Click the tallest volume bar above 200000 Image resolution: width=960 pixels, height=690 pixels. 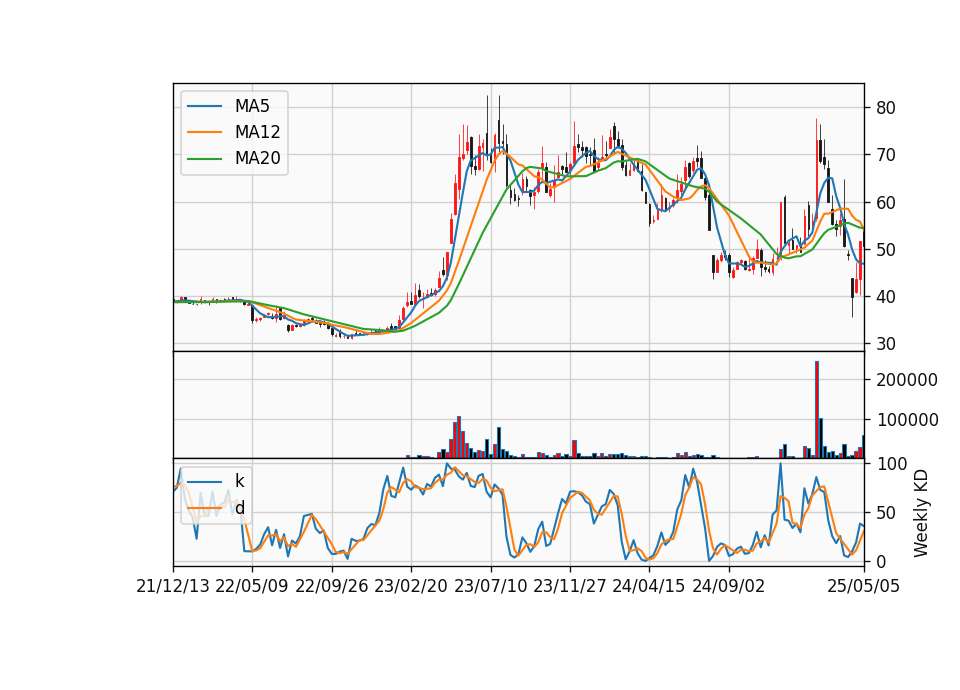817,410
